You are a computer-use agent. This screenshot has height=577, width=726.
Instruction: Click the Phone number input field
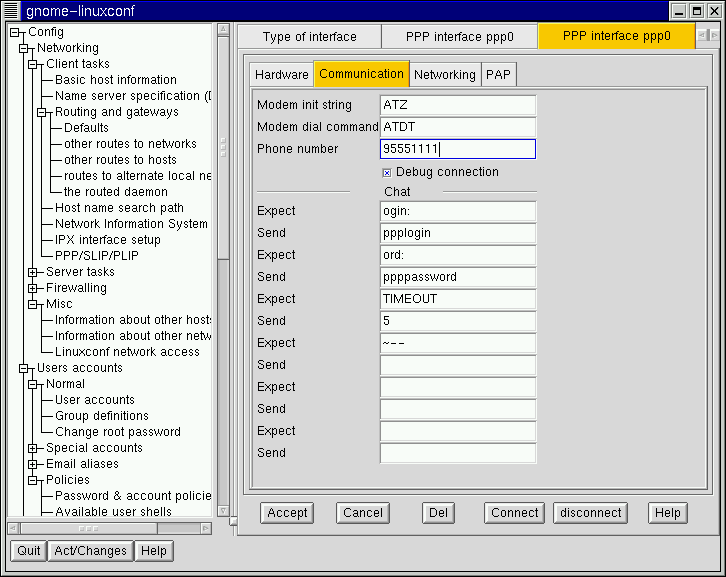tap(458, 149)
